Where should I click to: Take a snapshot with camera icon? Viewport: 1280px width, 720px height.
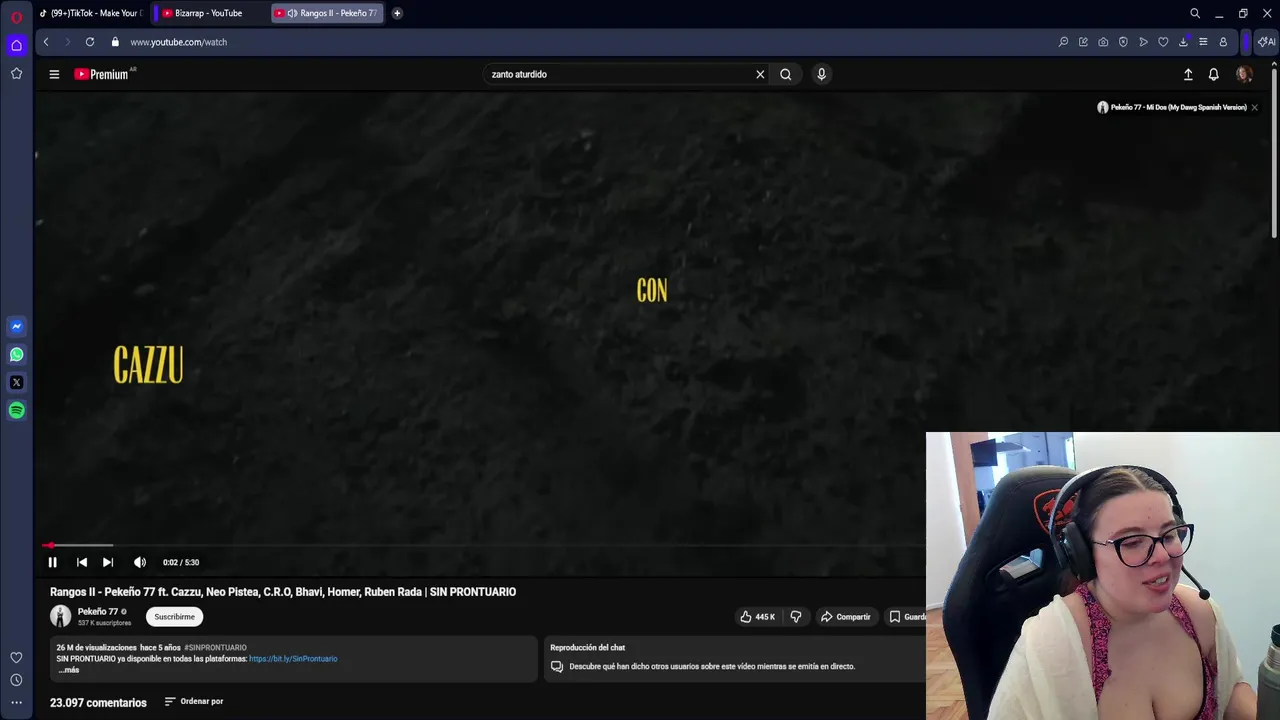click(1103, 42)
